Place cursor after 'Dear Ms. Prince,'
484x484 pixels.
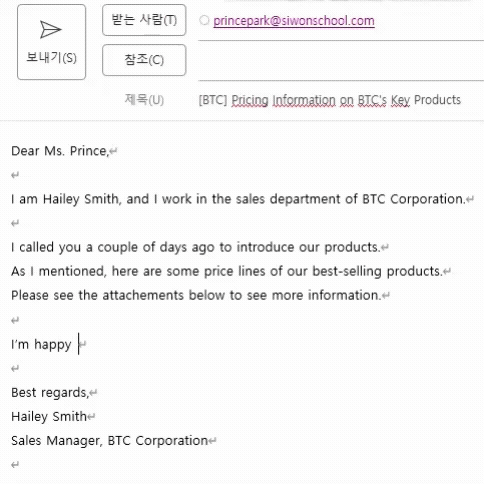[x=109, y=151]
